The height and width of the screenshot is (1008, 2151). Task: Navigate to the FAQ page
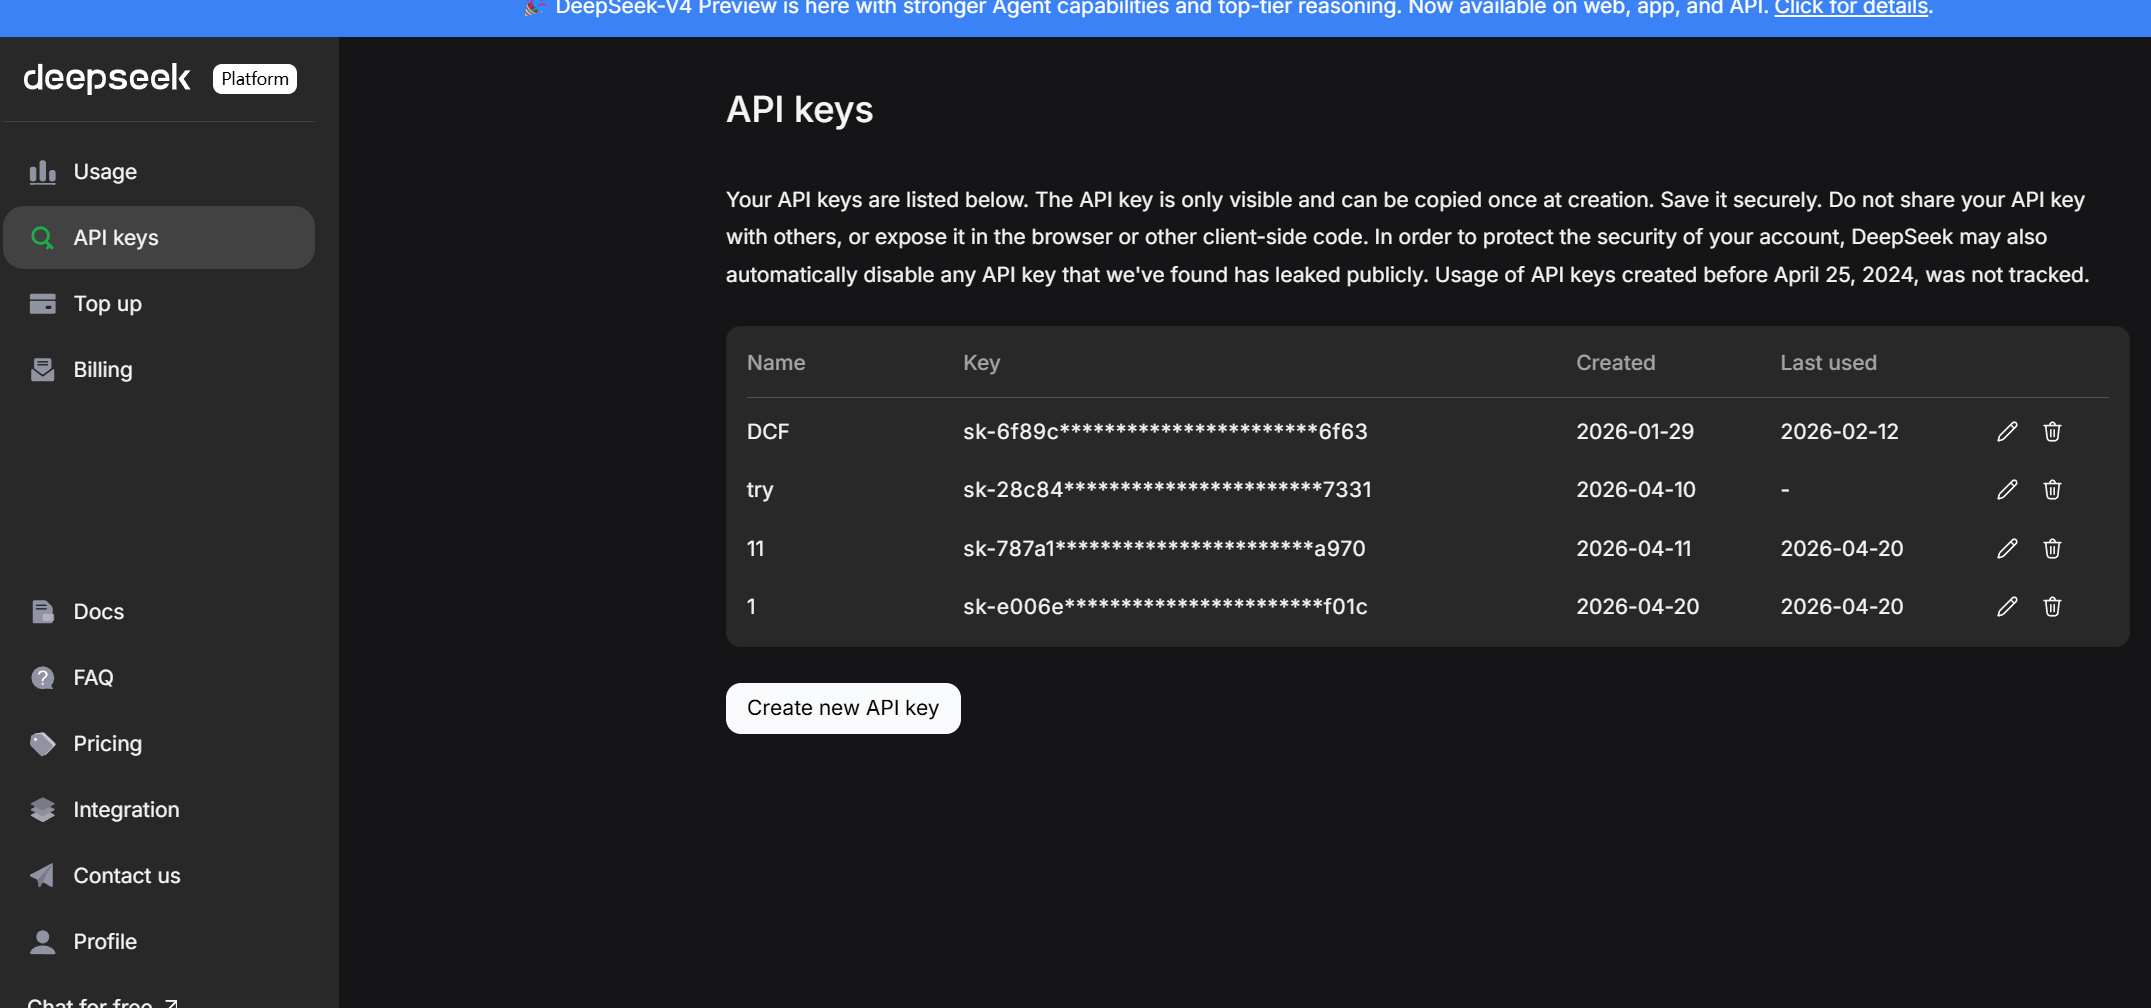point(159,678)
